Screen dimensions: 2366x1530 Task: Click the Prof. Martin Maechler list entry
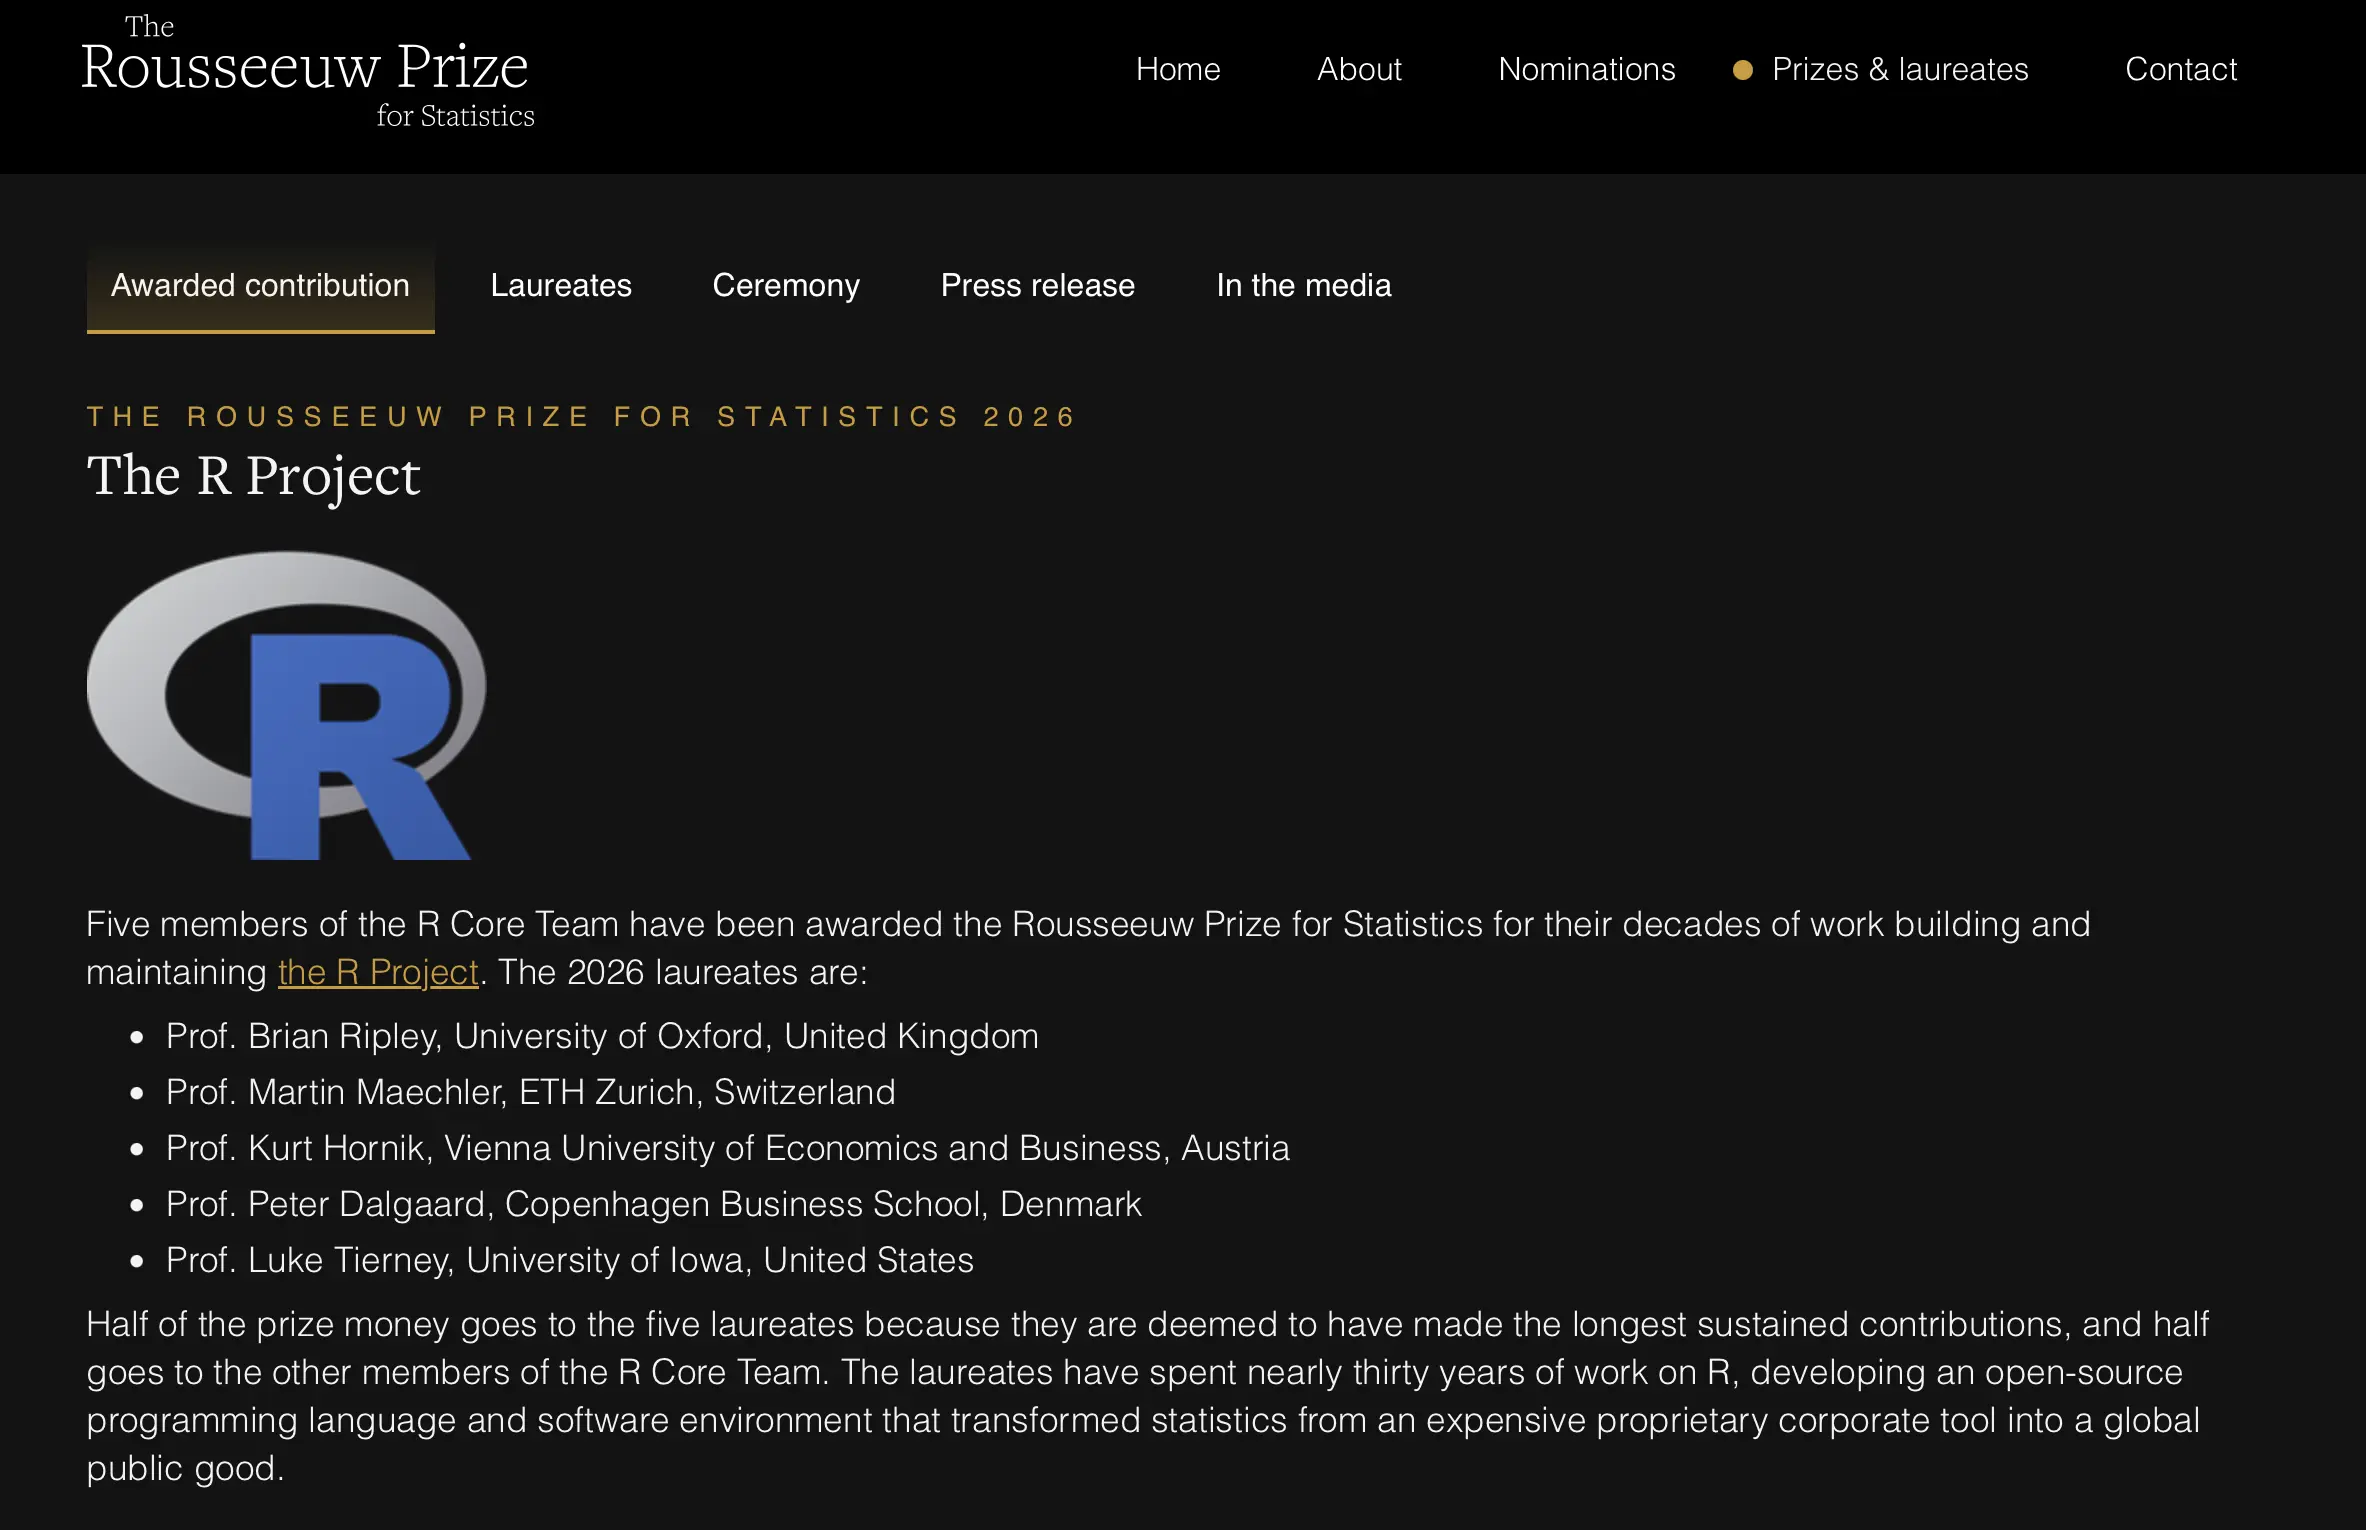(531, 1093)
